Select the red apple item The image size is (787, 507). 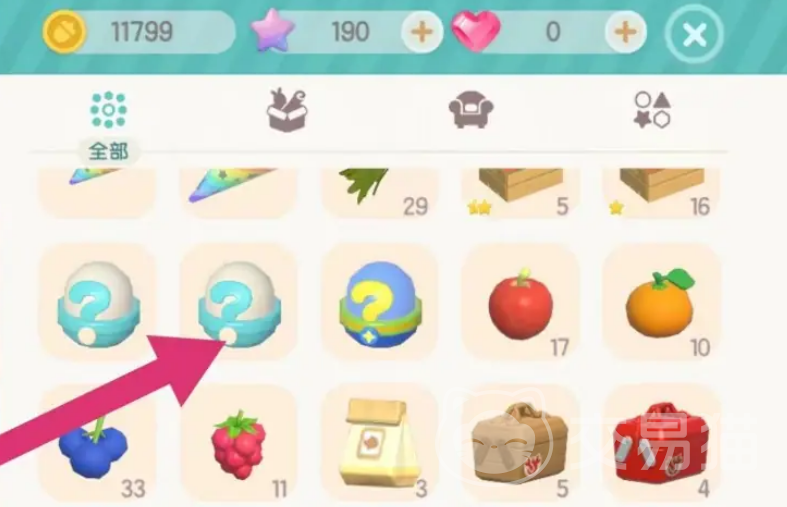[x=520, y=303]
